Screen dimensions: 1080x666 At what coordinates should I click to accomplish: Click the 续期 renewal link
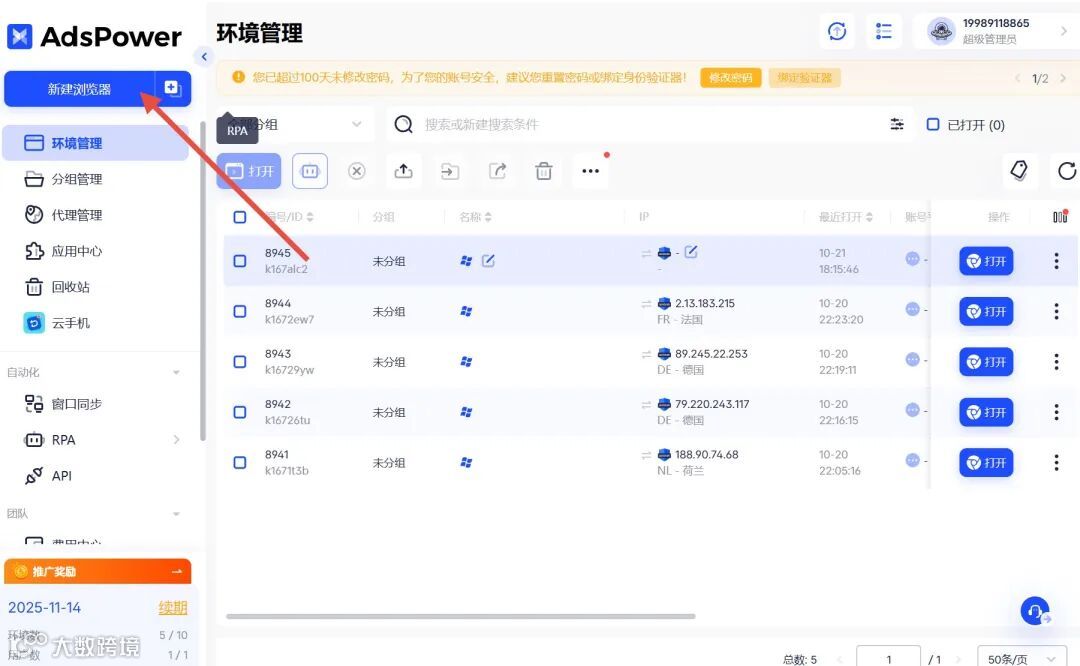172,607
